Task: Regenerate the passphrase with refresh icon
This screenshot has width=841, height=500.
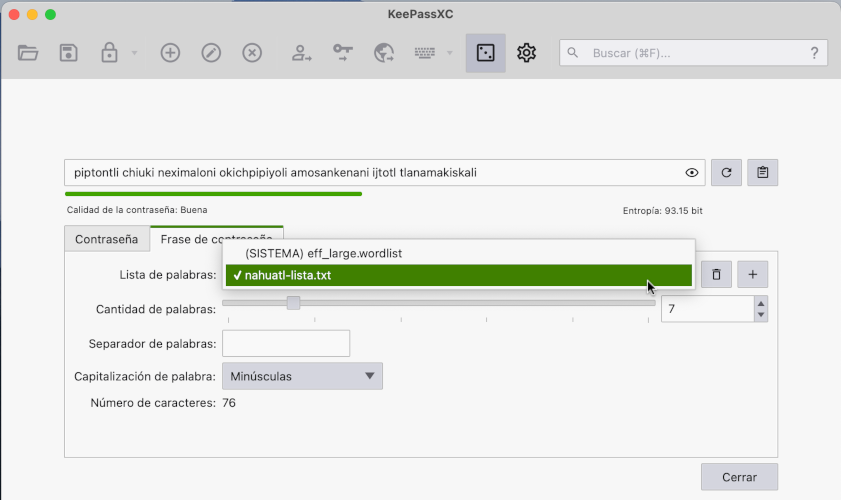Action: point(726,173)
